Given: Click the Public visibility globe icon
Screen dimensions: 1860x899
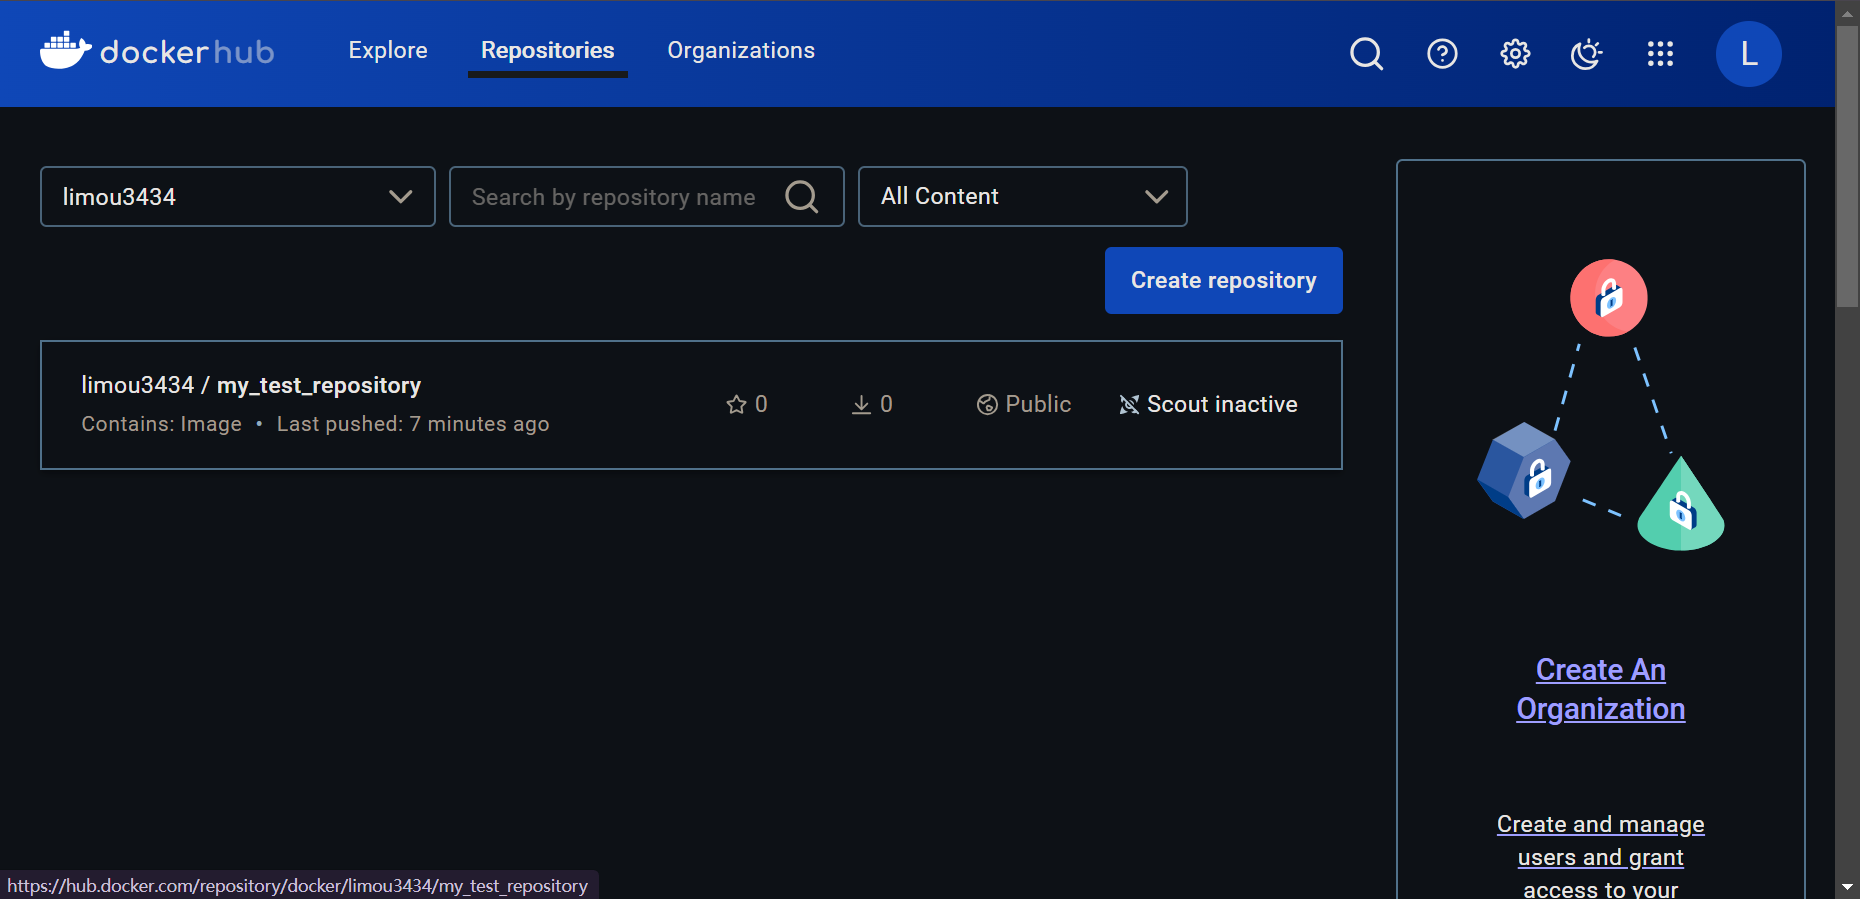Looking at the screenshot, I should click(987, 404).
